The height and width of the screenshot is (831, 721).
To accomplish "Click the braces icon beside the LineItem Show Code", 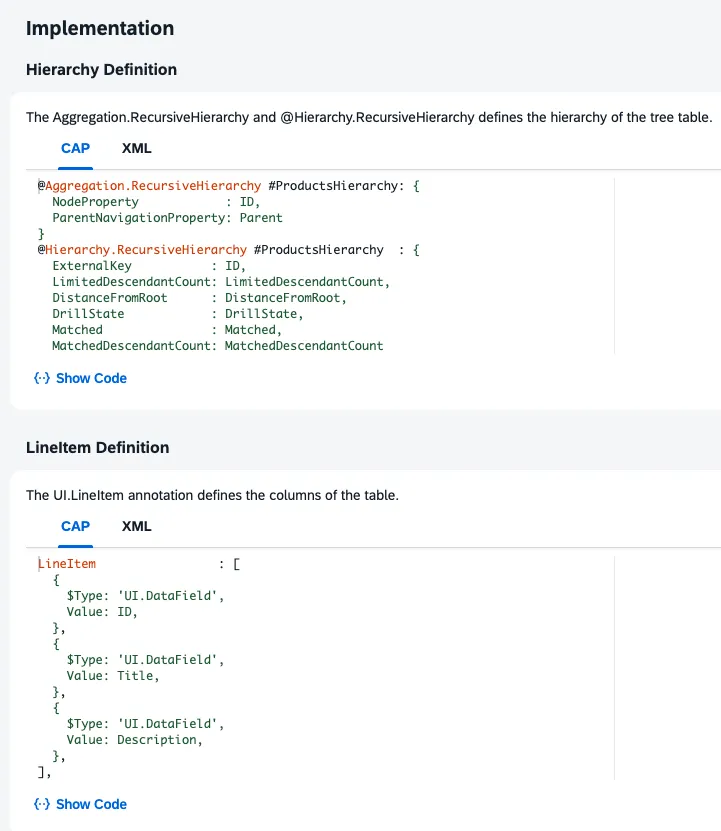I will [x=42, y=804].
